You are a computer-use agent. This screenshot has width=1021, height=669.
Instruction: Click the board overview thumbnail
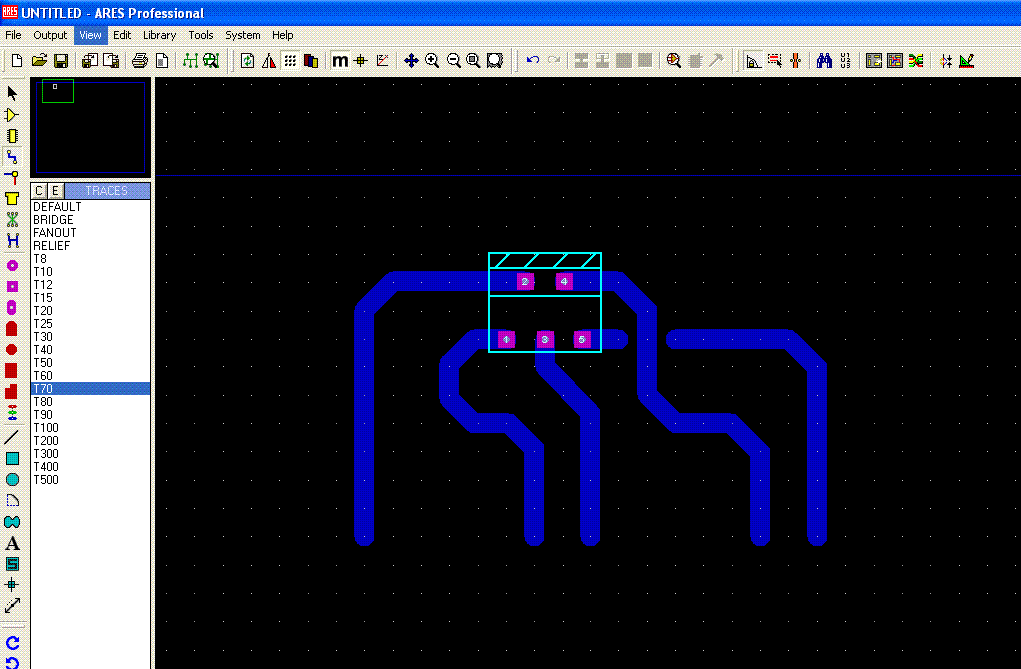click(91, 127)
